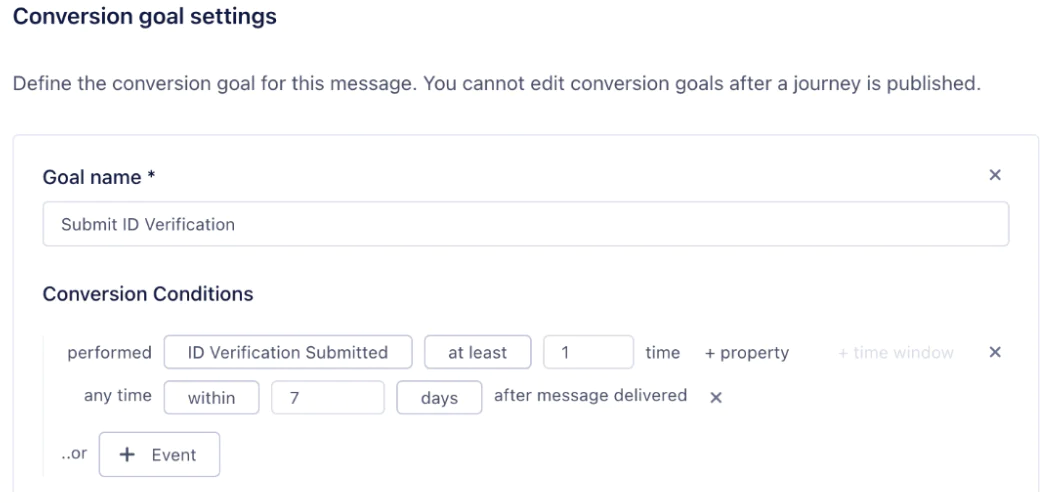The width and height of the screenshot is (1046, 503).
Task: Click the 'after message delivered' text
Action: [x=590, y=396]
